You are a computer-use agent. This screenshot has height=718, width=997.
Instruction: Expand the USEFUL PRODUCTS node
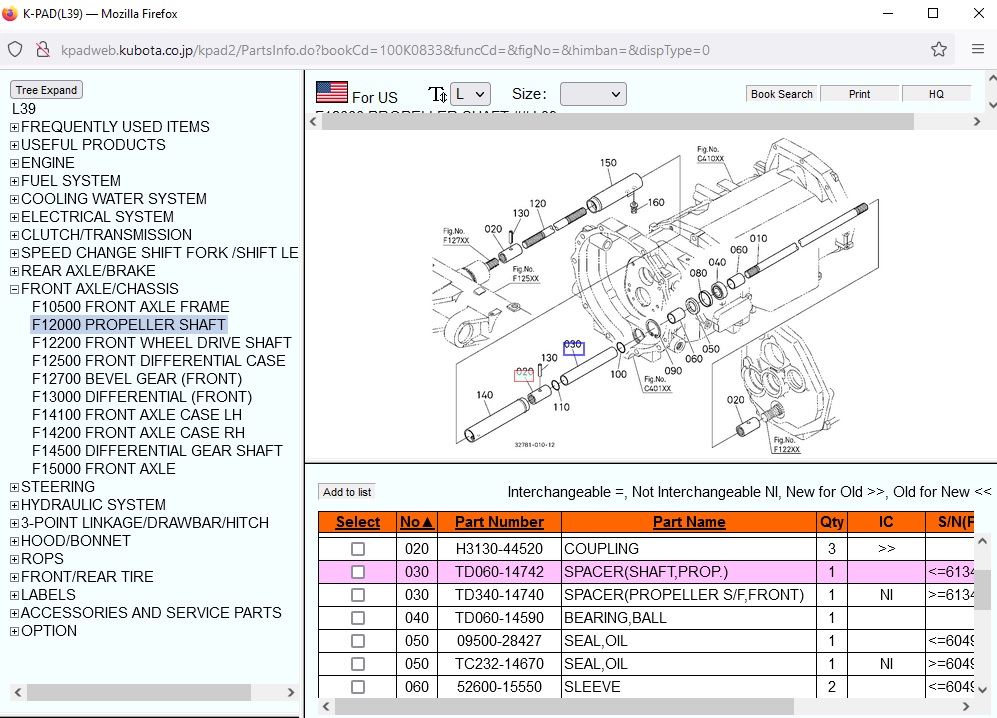pyautogui.click(x=15, y=145)
